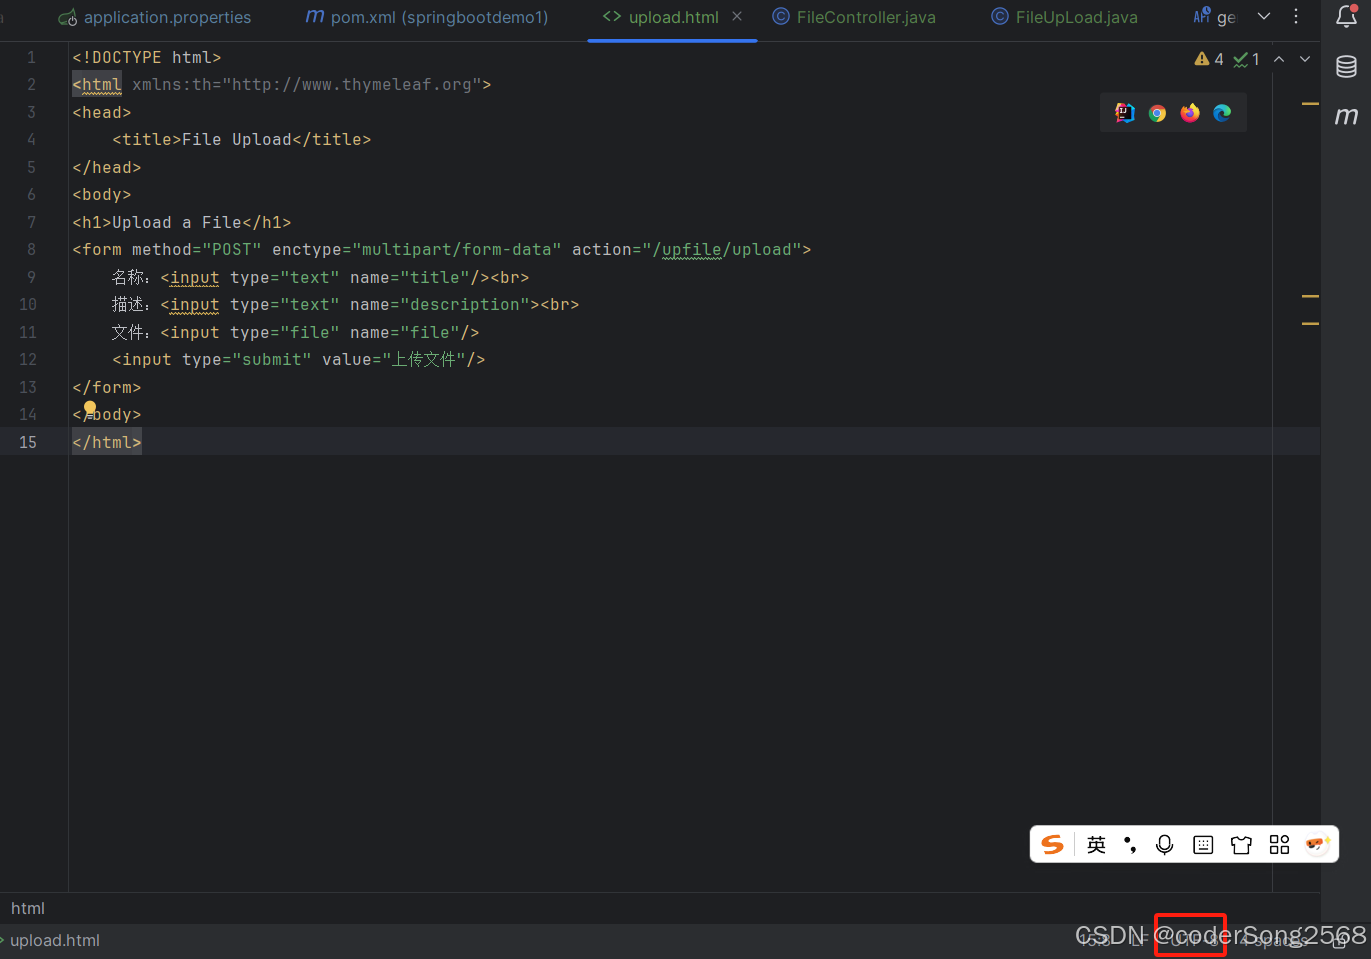Open the Notifications bell panel
Screen dimensions: 1371x959
tap(1347, 16)
